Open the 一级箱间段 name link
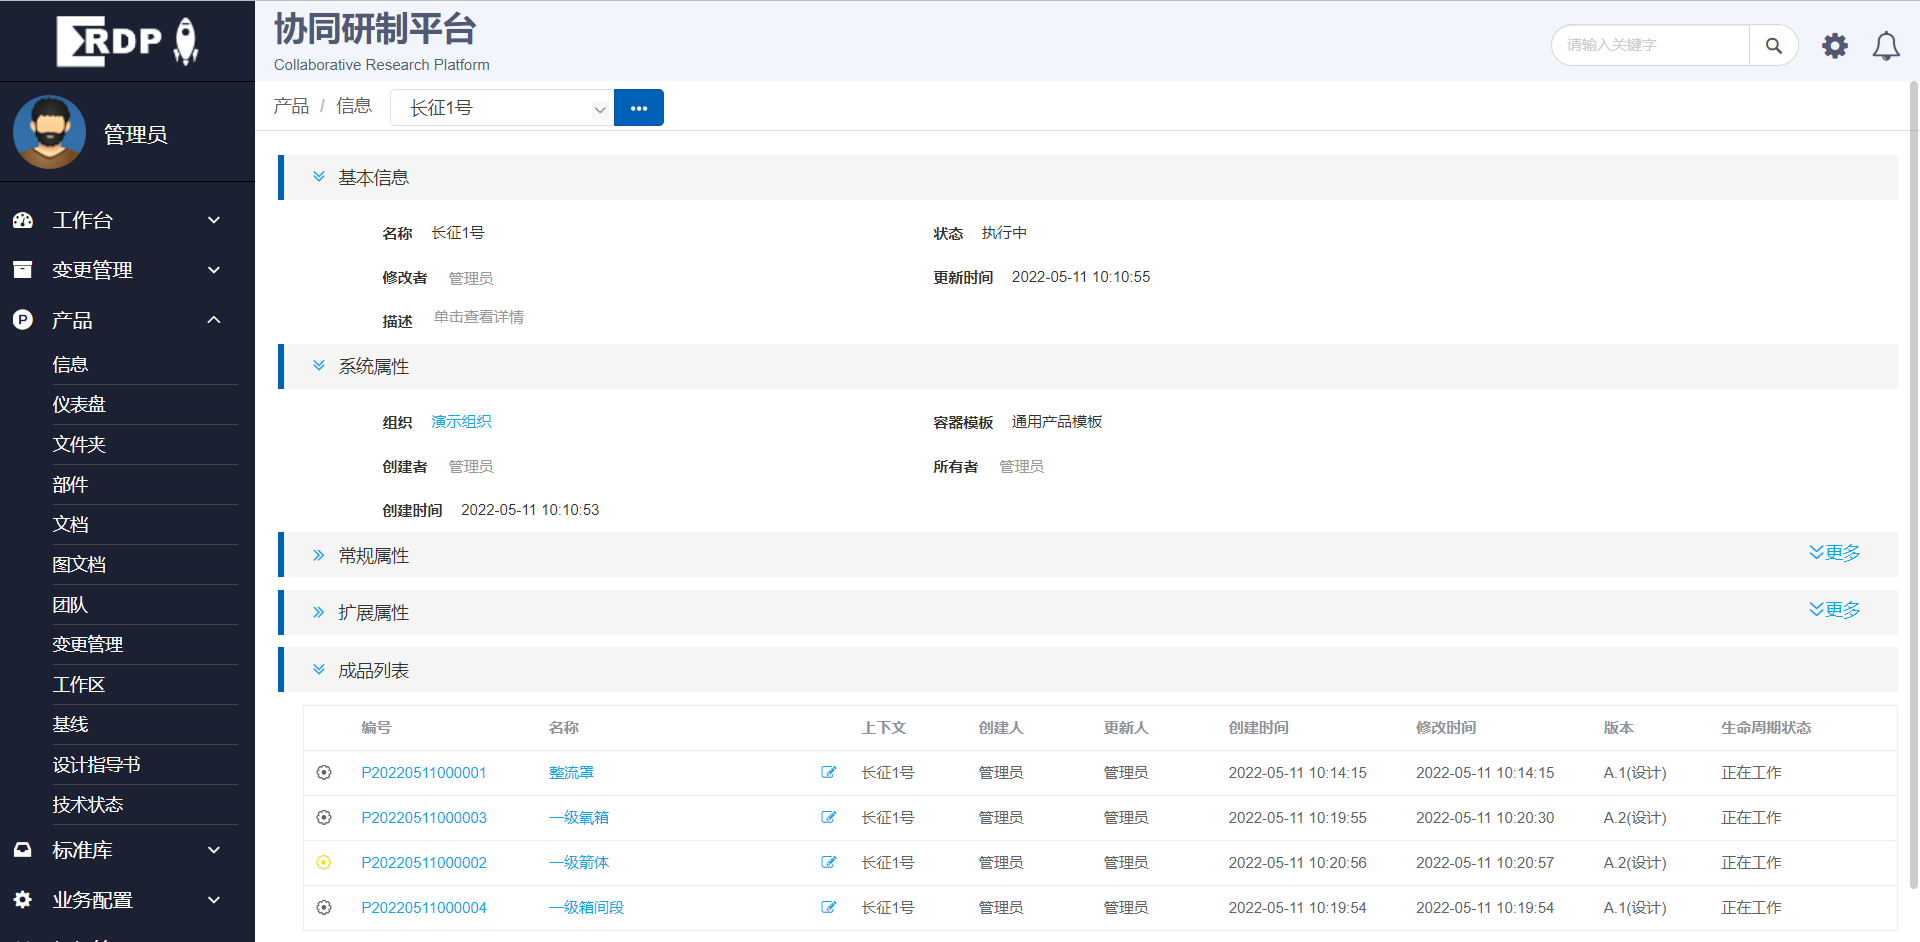Screen dimensions: 1920x942 (586, 908)
